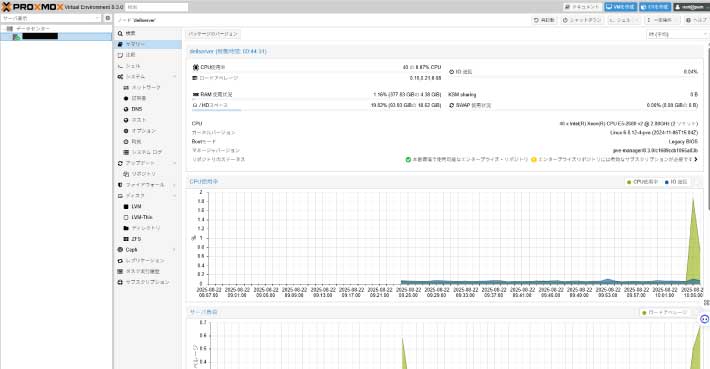Click the Proxmox logo

(33, 7)
